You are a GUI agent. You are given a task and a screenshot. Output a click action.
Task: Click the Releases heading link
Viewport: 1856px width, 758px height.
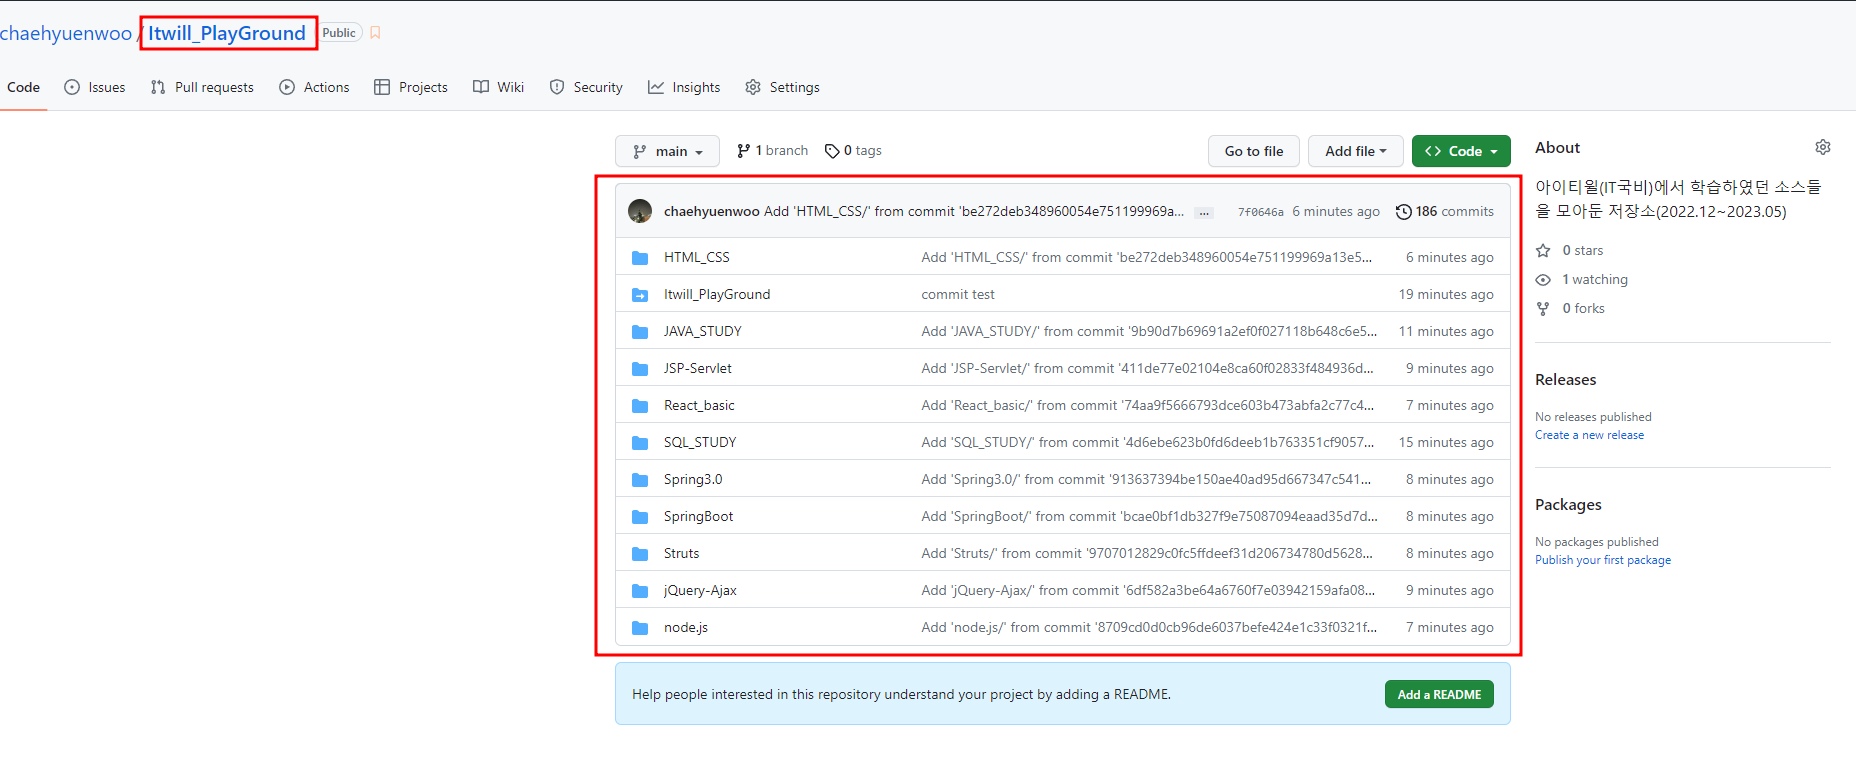point(1566,380)
